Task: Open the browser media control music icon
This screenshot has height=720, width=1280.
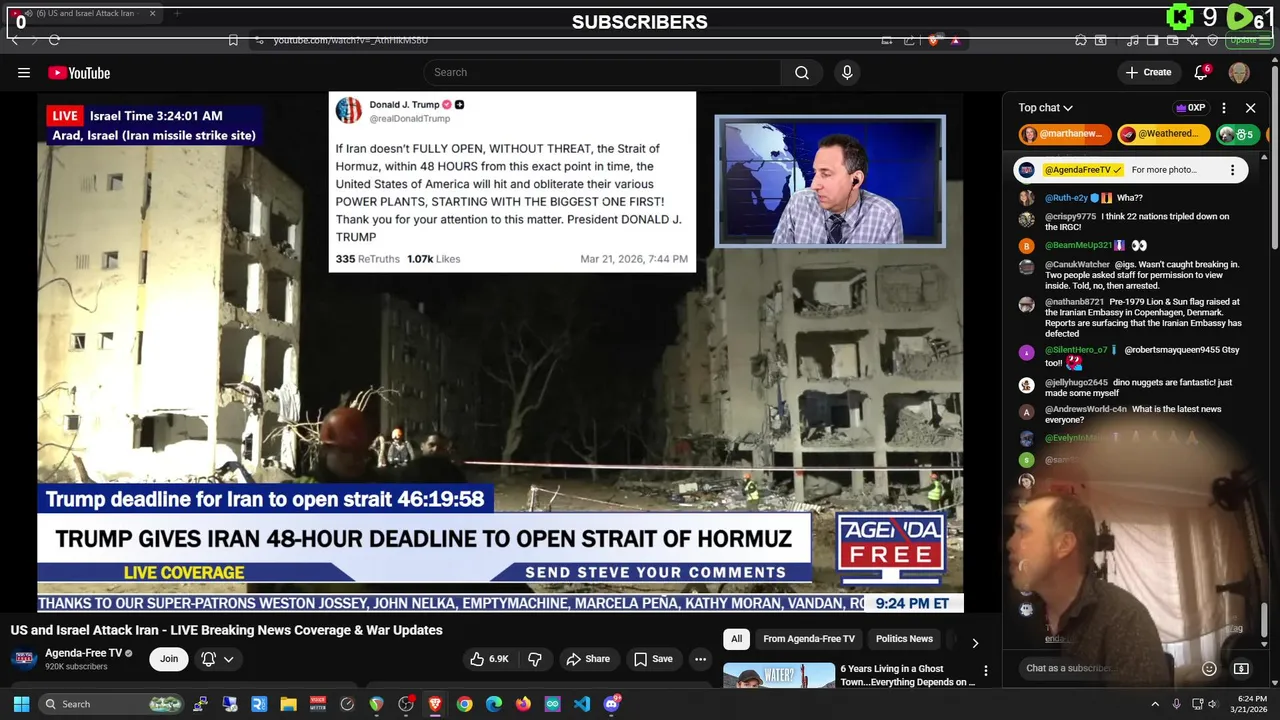Action: [1132, 40]
